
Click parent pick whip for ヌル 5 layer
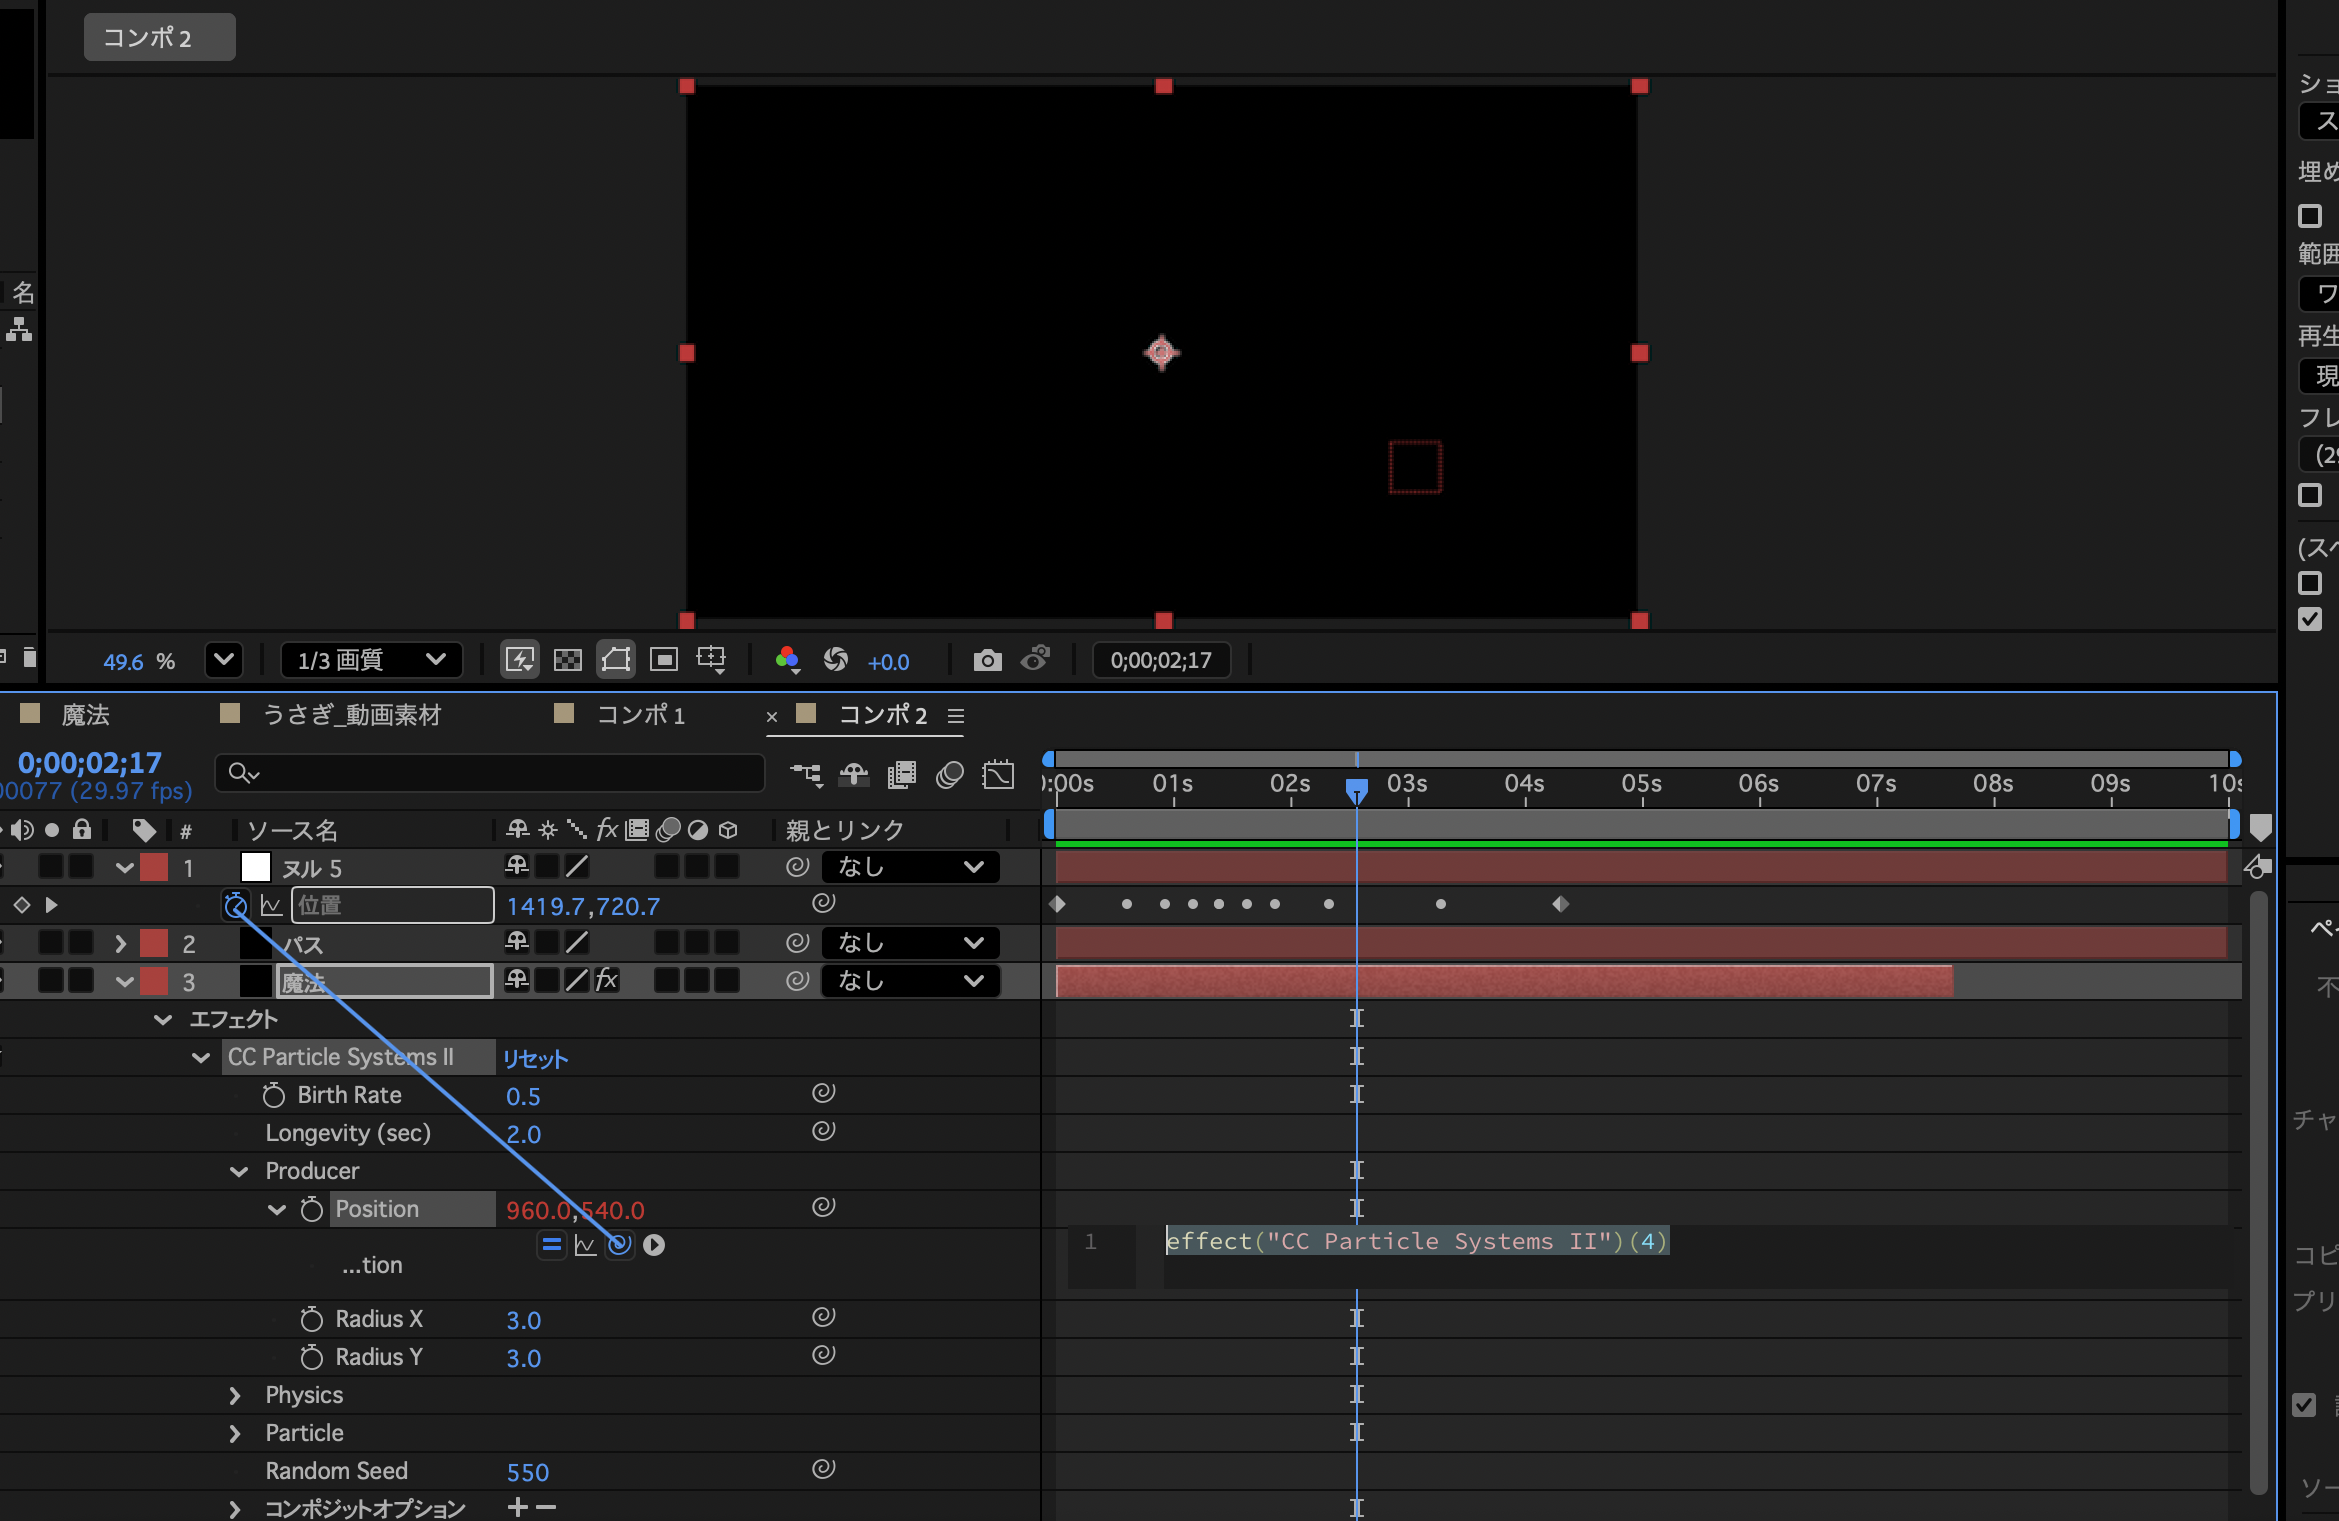(x=797, y=867)
